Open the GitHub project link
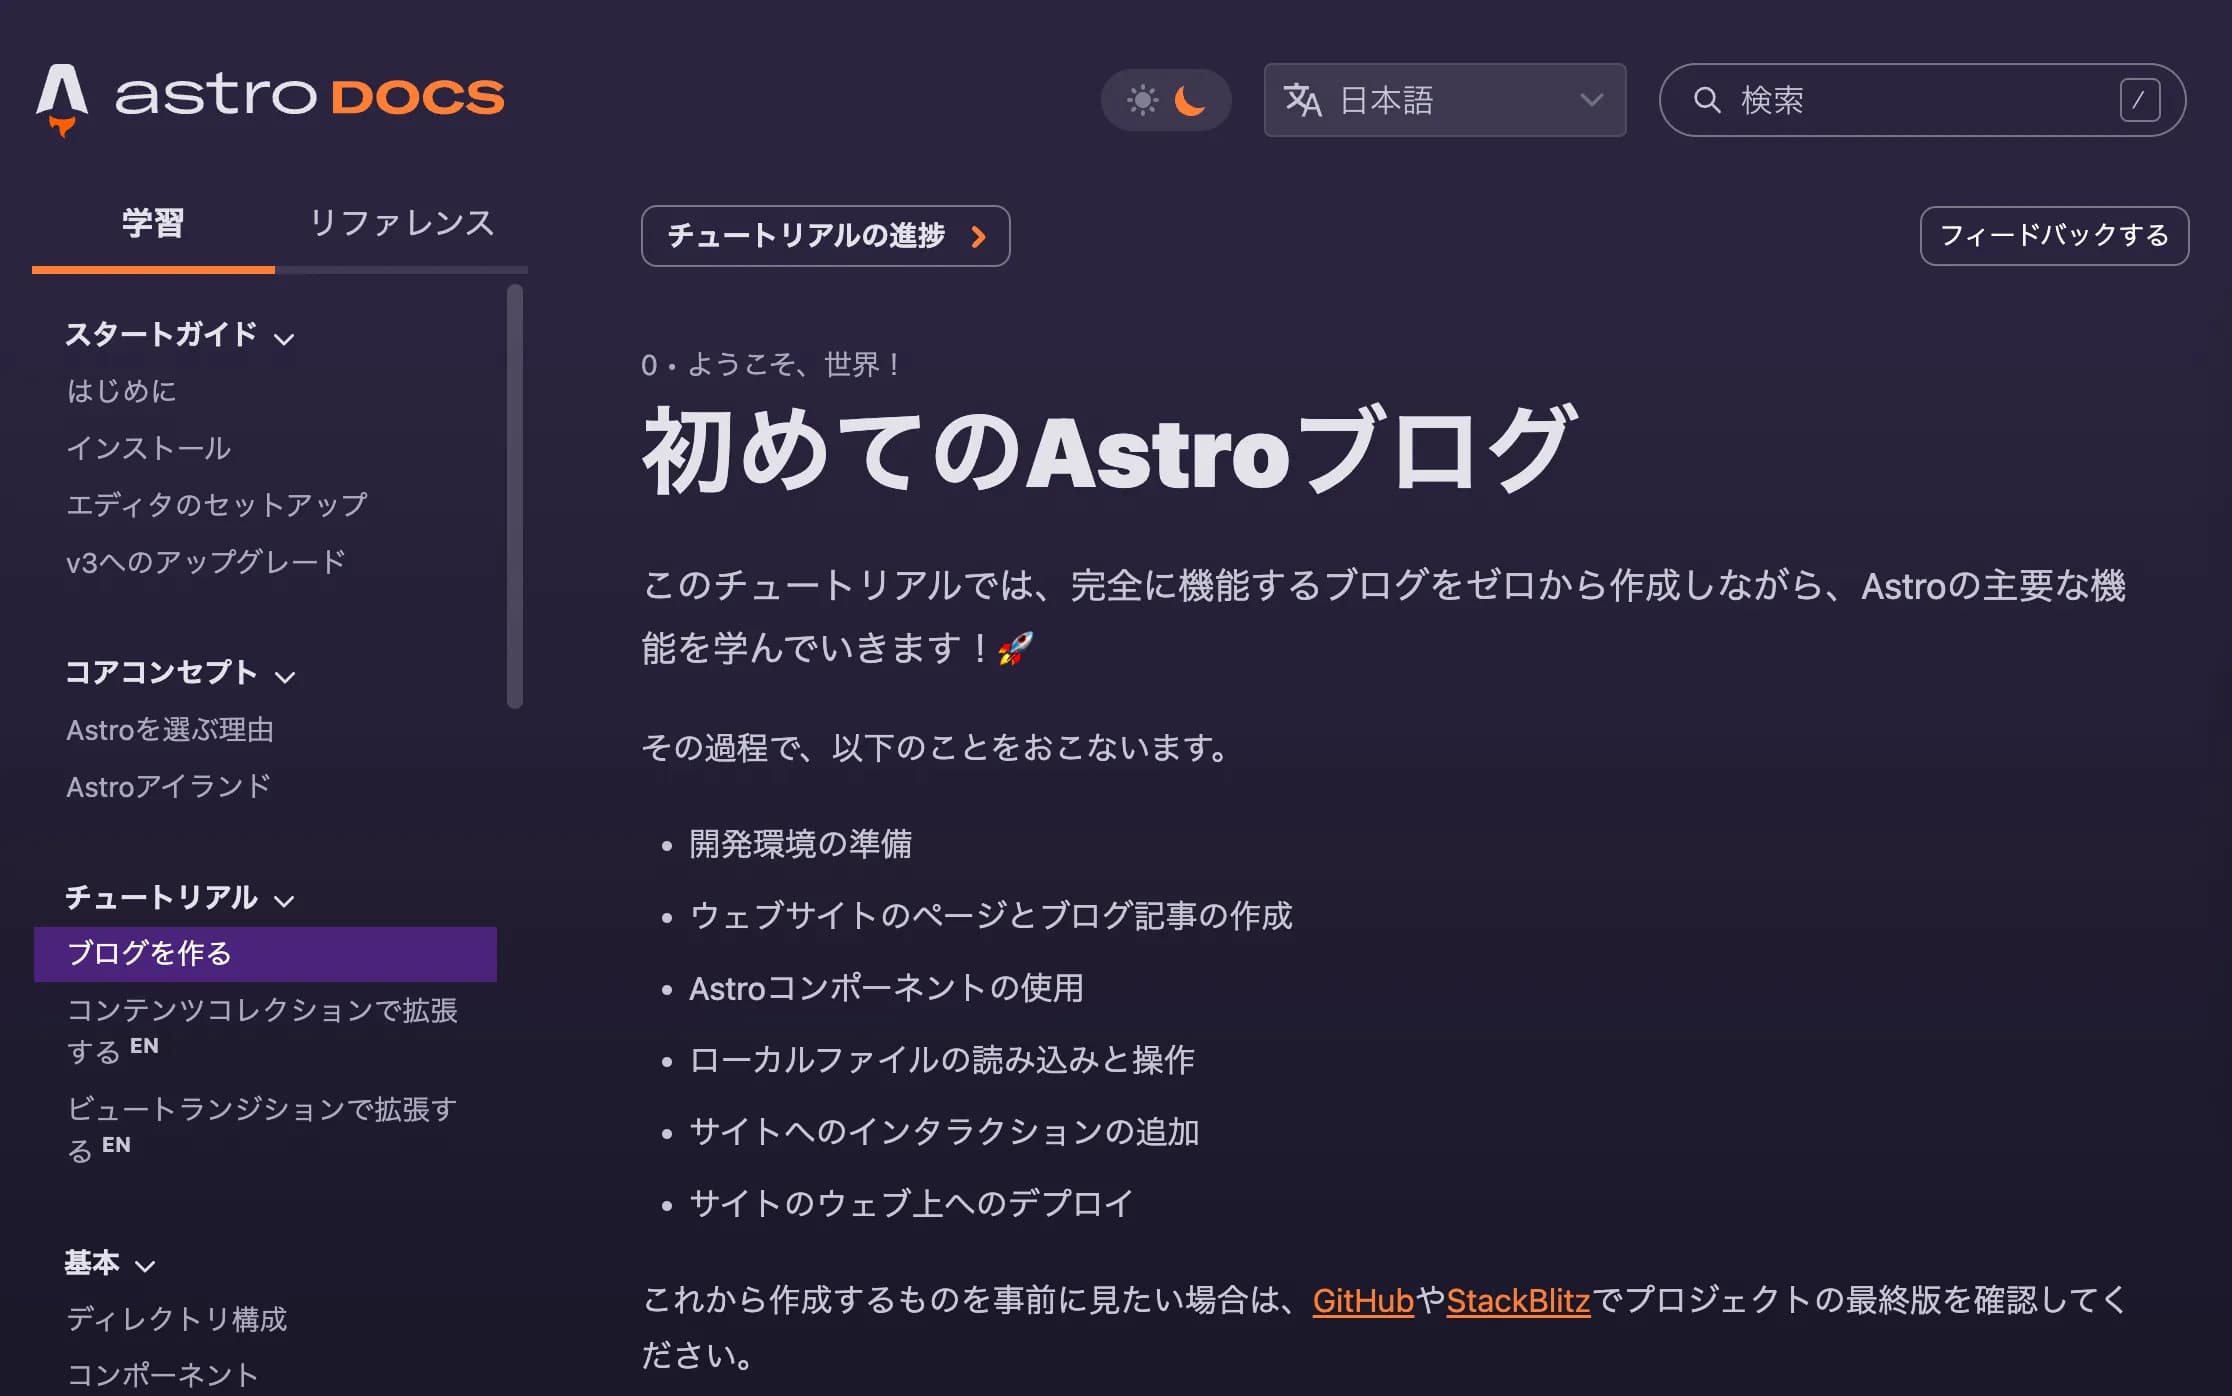The width and height of the screenshot is (2232, 1396). click(x=1362, y=1300)
